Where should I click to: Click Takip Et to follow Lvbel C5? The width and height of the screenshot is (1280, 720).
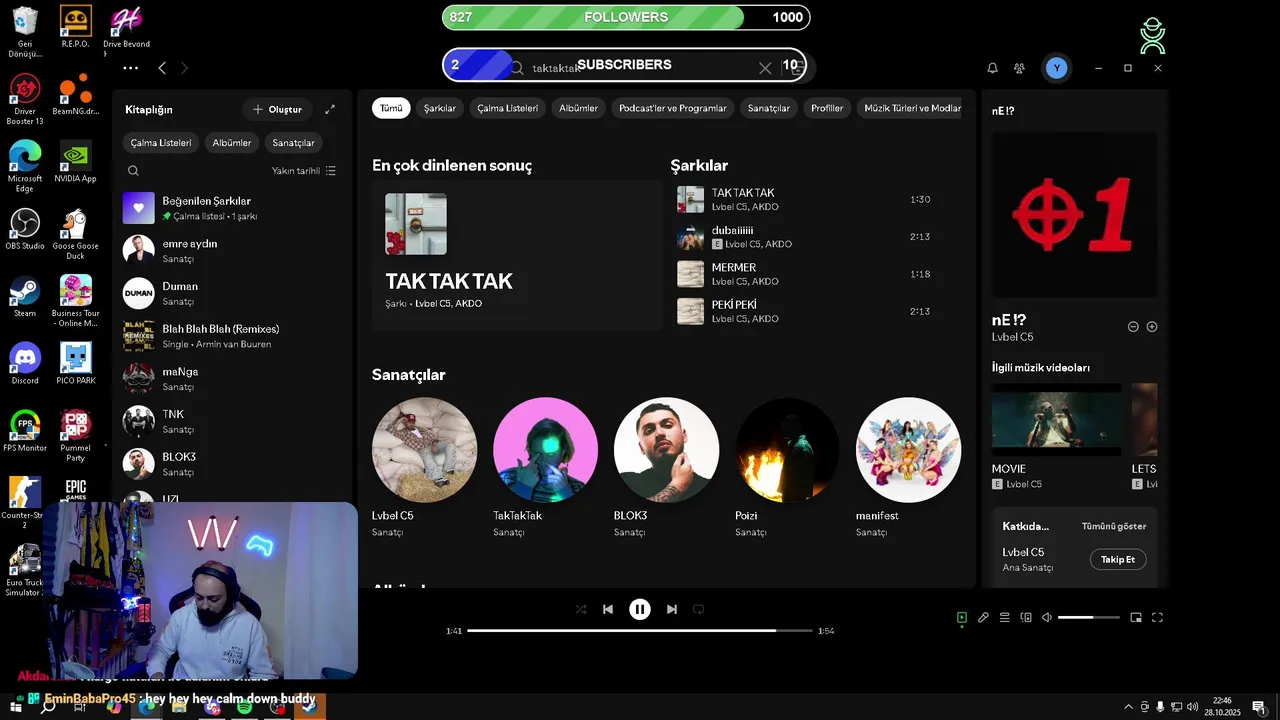(x=1118, y=560)
